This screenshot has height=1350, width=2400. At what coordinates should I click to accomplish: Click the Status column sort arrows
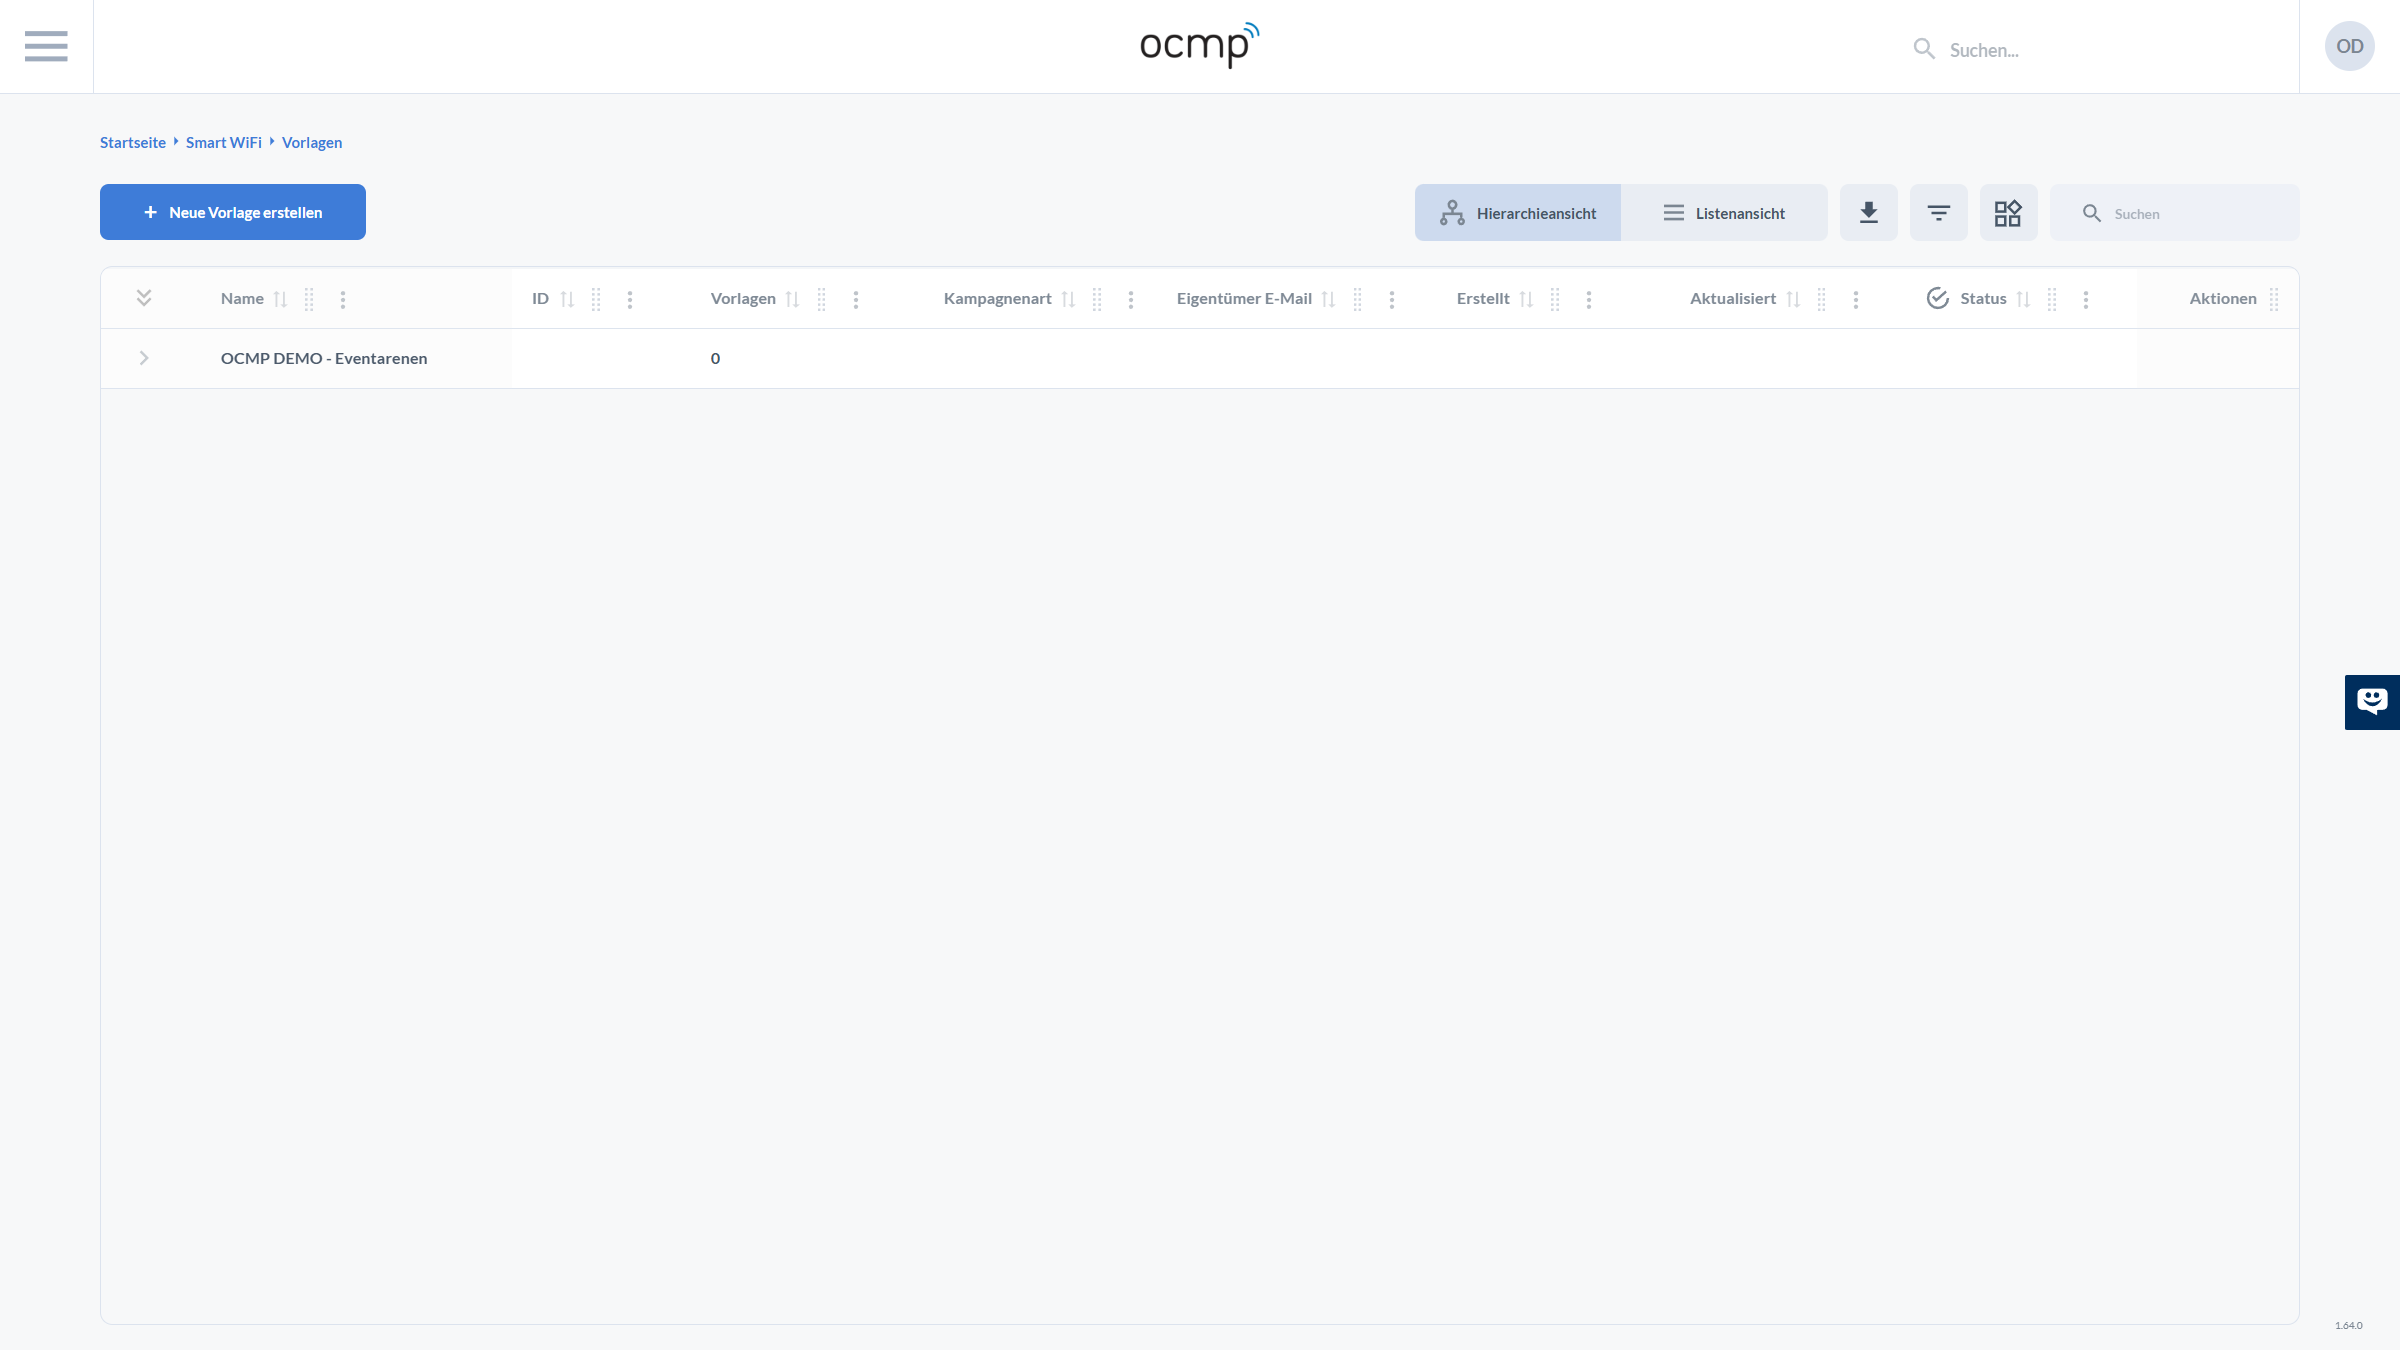(x=2023, y=299)
